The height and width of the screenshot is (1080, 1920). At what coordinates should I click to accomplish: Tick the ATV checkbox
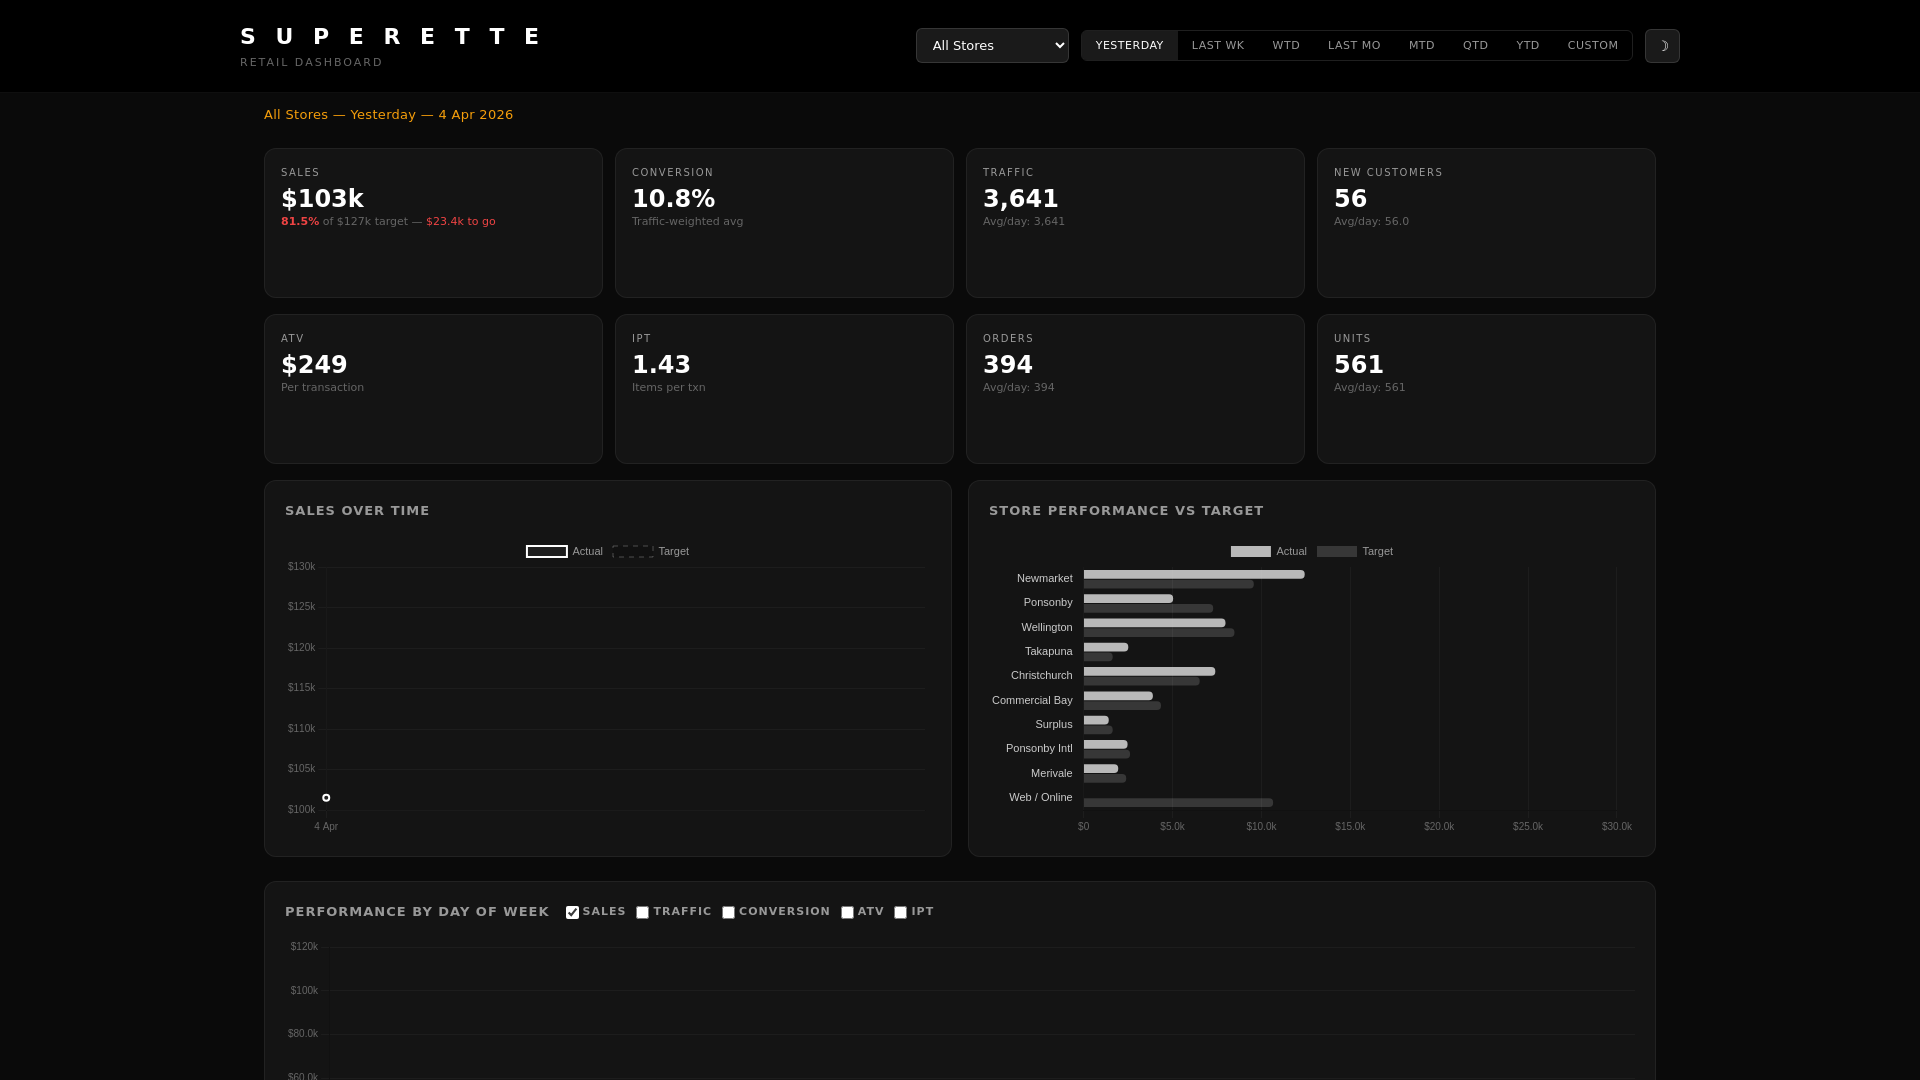847,913
